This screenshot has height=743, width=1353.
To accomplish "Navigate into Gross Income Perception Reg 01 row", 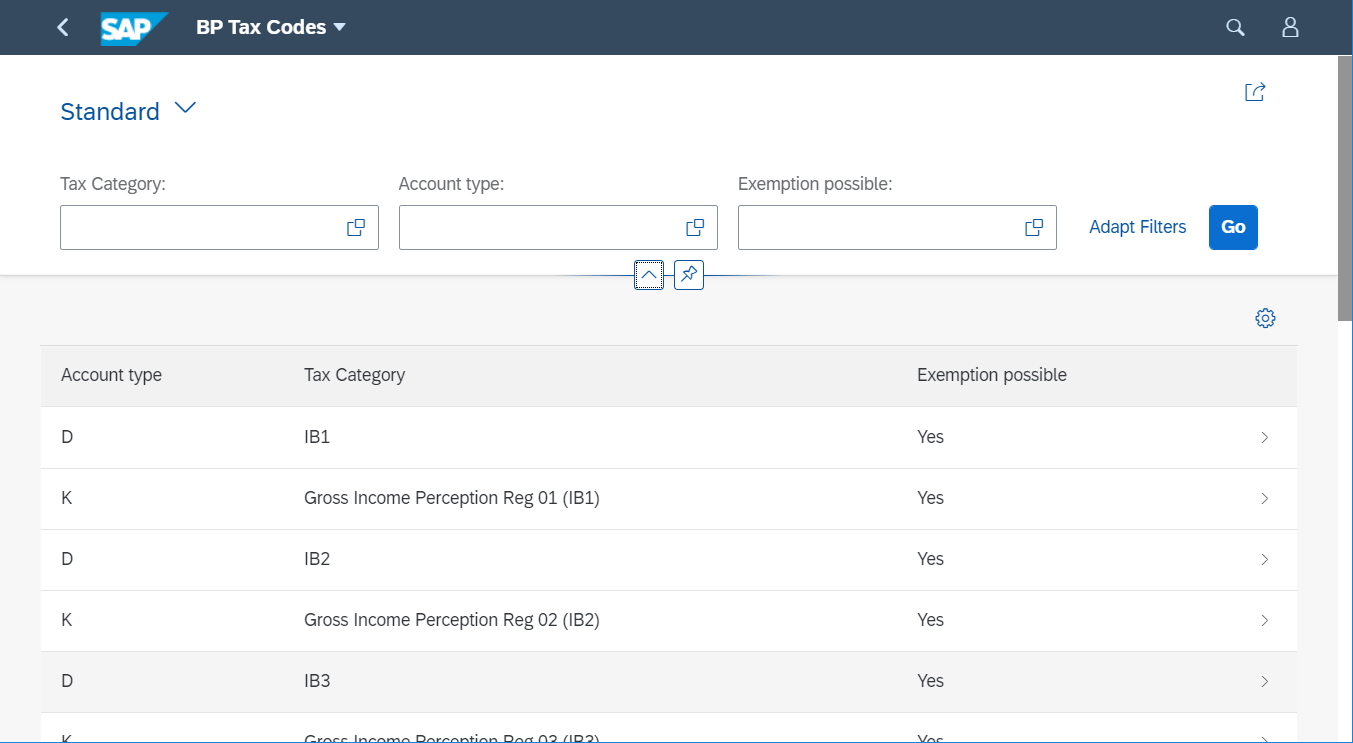I will pos(1264,498).
